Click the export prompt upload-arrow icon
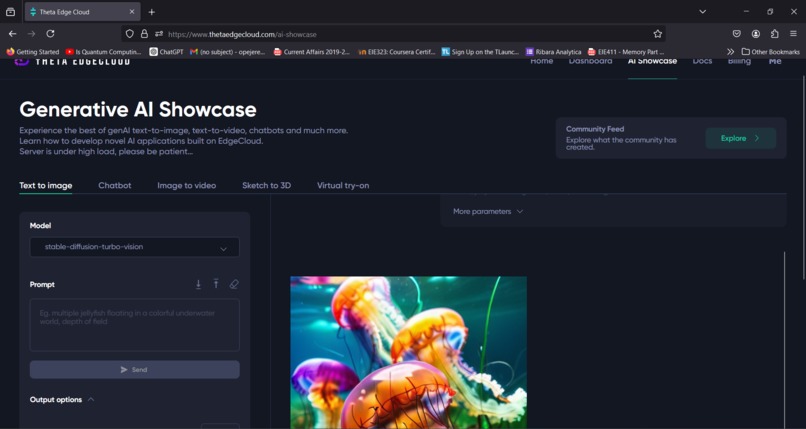This screenshot has height=429, width=806. click(x=216, y=284)
